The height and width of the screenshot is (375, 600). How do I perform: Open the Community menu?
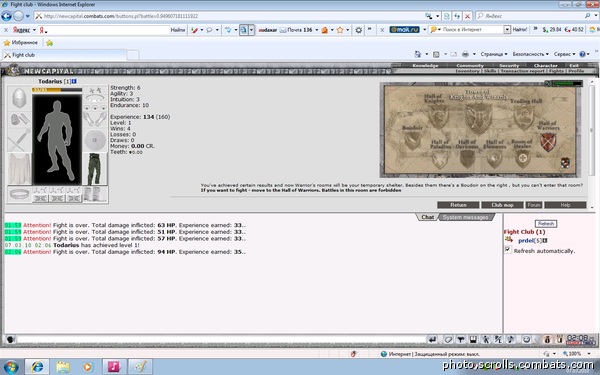(x=470, y=65)
